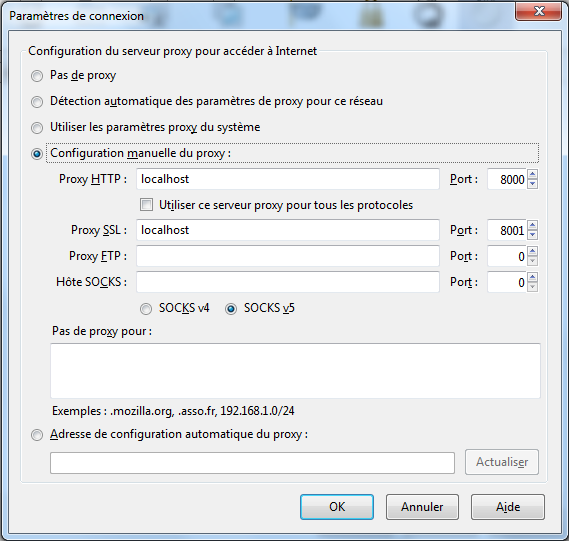This screenshot has height=541, width=569.
Task: Decrease the SSL proxy port with down arrow
Action: click(532, 235)
